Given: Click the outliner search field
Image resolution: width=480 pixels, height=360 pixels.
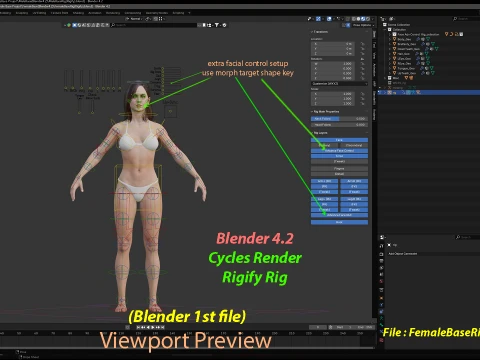Looking at the screenshot, I should (x=467, y=19).
